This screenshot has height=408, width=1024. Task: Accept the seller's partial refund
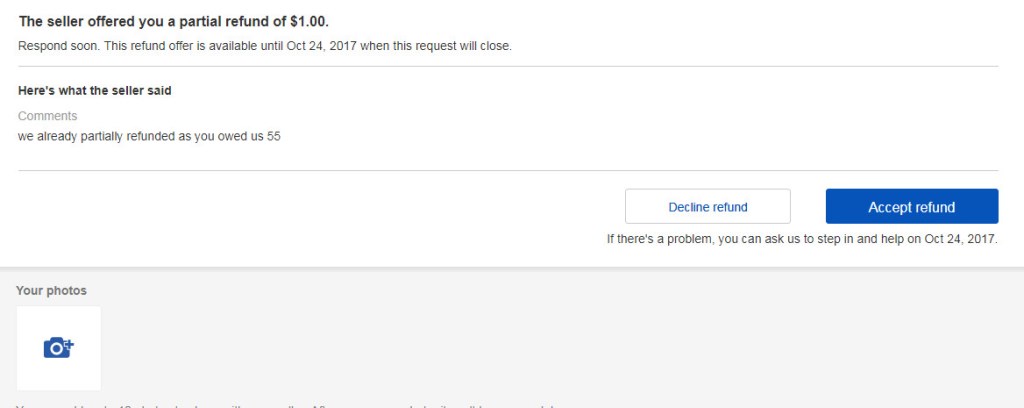click(912, 207)
